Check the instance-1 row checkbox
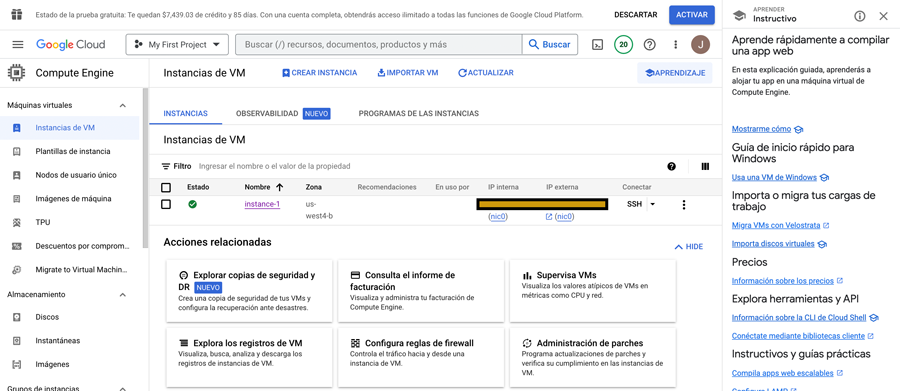 [x=166, y=204]
